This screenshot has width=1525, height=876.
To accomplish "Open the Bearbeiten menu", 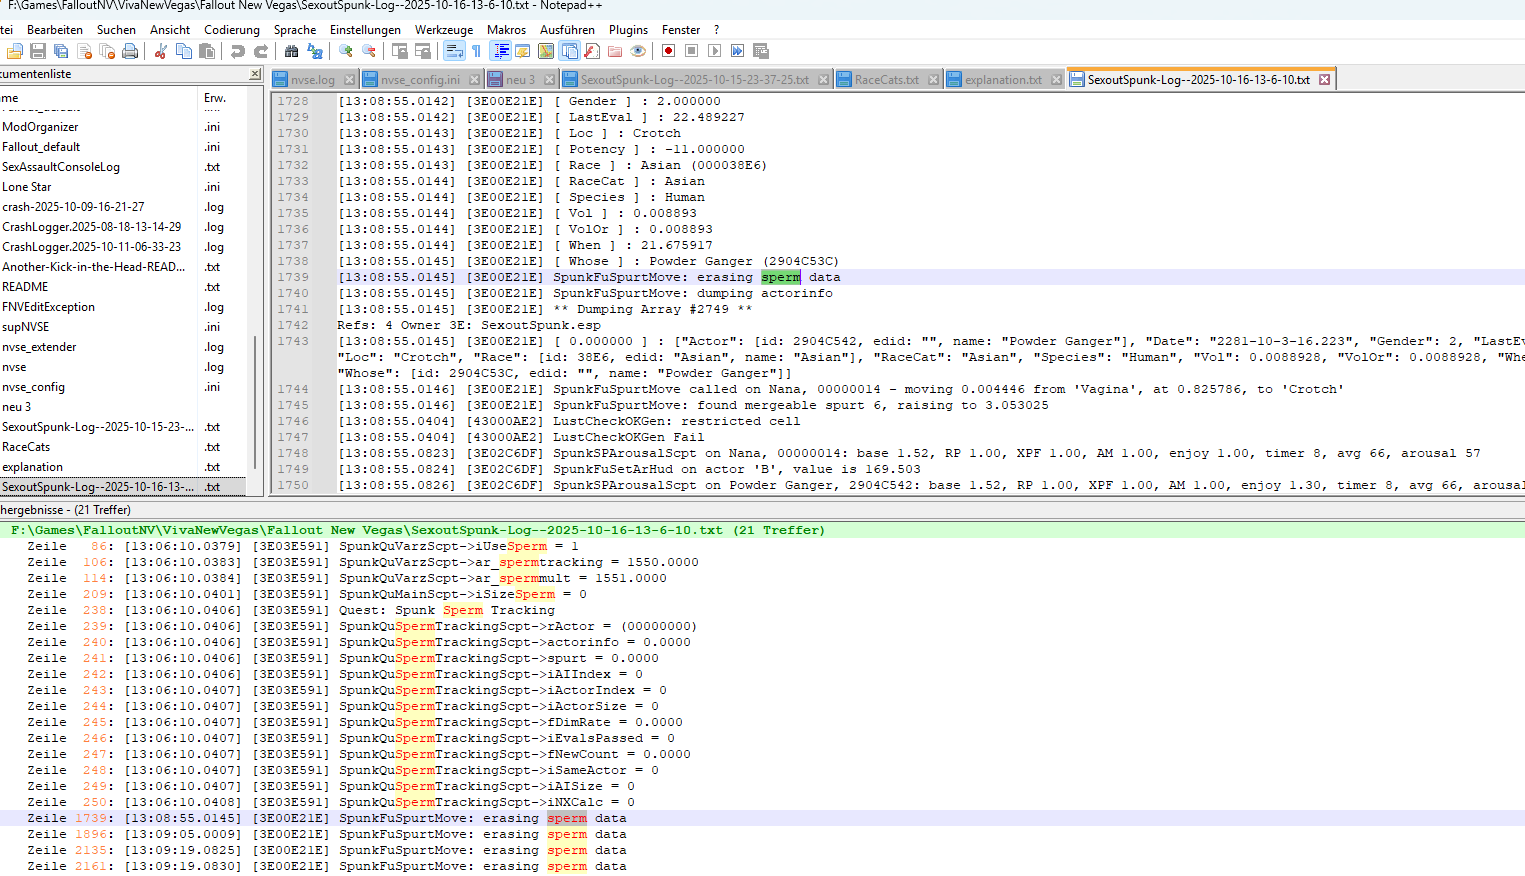I will click(55, 30).
